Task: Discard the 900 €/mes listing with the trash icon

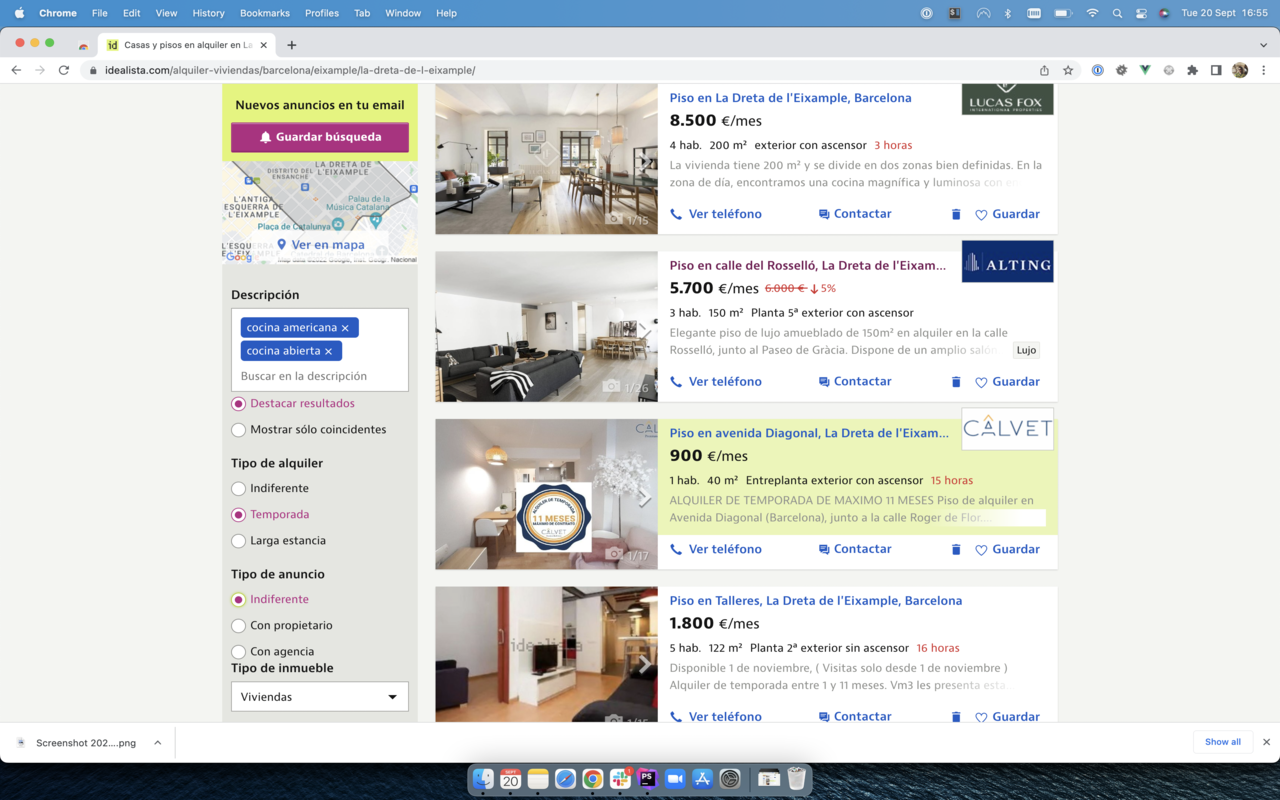Action: (x=955, y=549)
